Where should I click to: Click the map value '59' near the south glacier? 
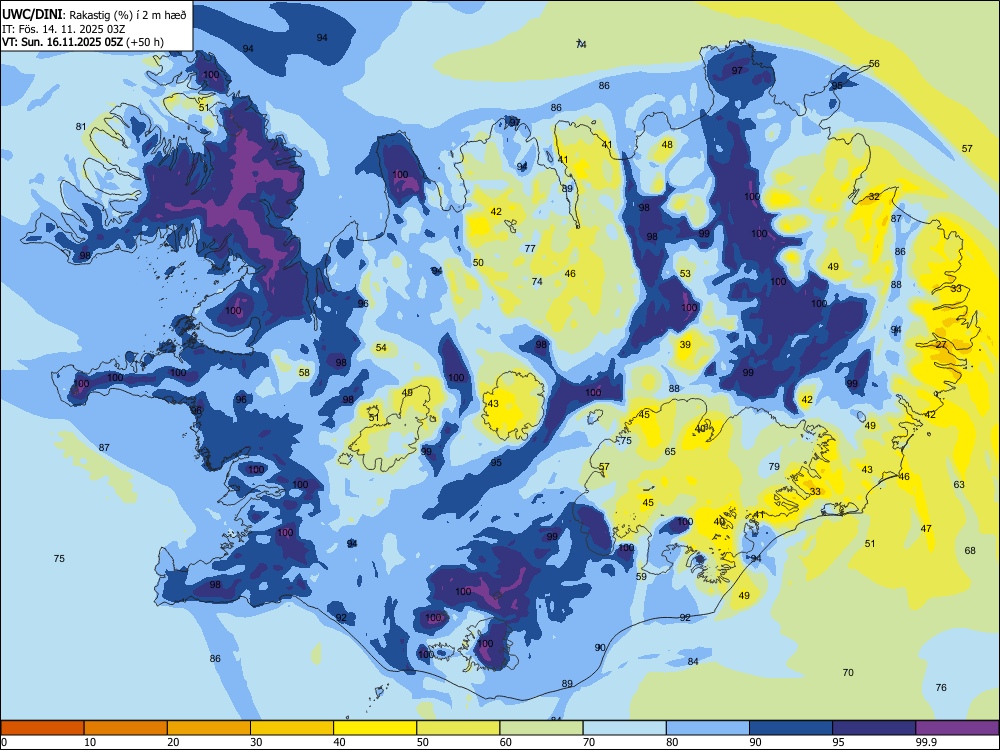642,576
